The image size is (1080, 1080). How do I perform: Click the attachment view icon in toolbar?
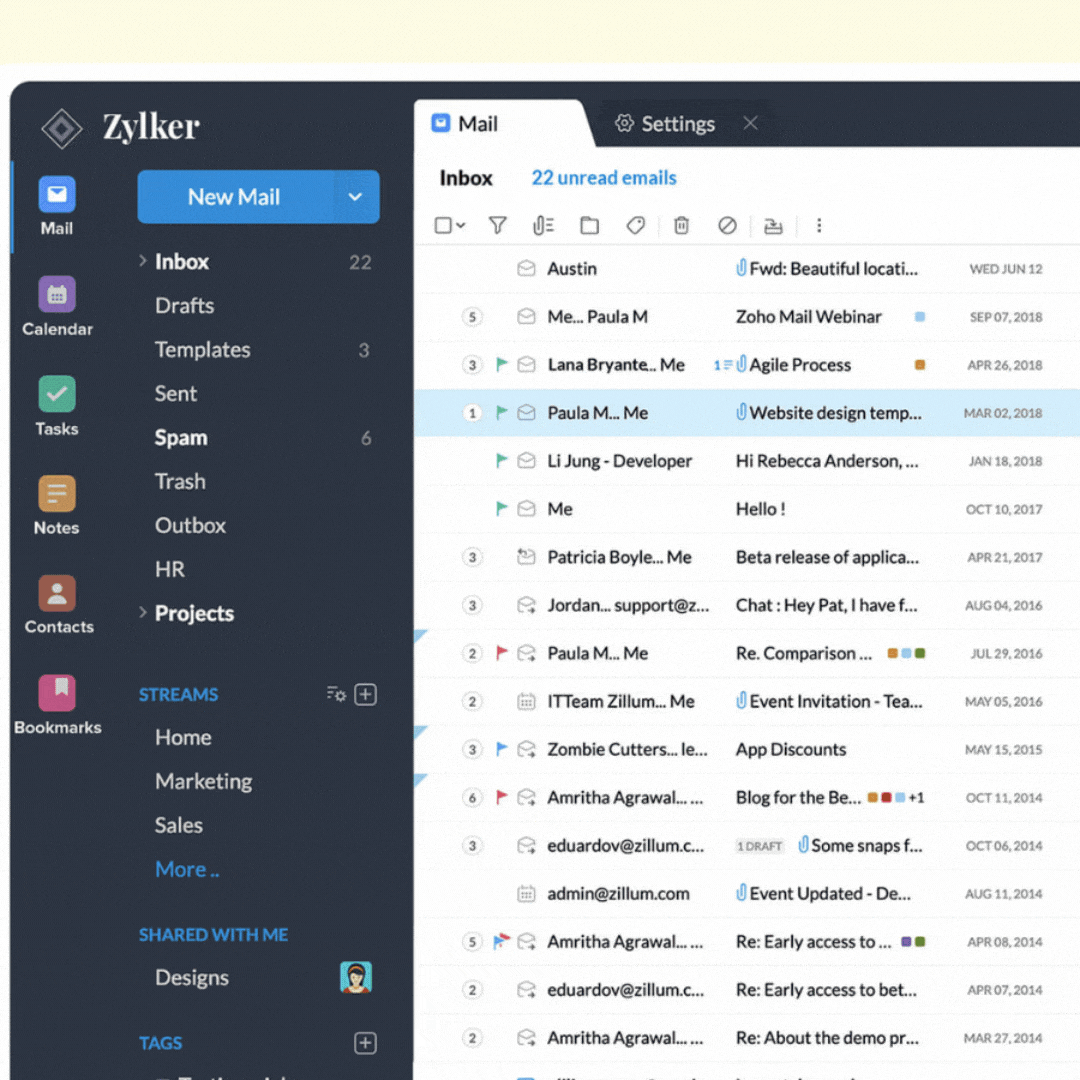(x=543, y=225)
